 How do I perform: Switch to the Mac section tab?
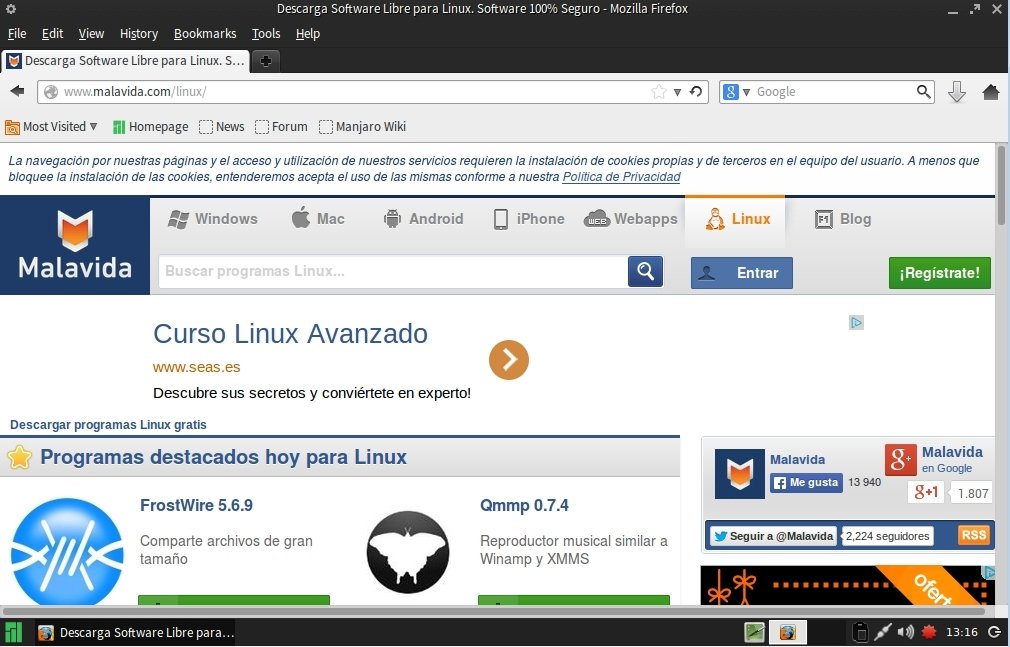(318, 218)
